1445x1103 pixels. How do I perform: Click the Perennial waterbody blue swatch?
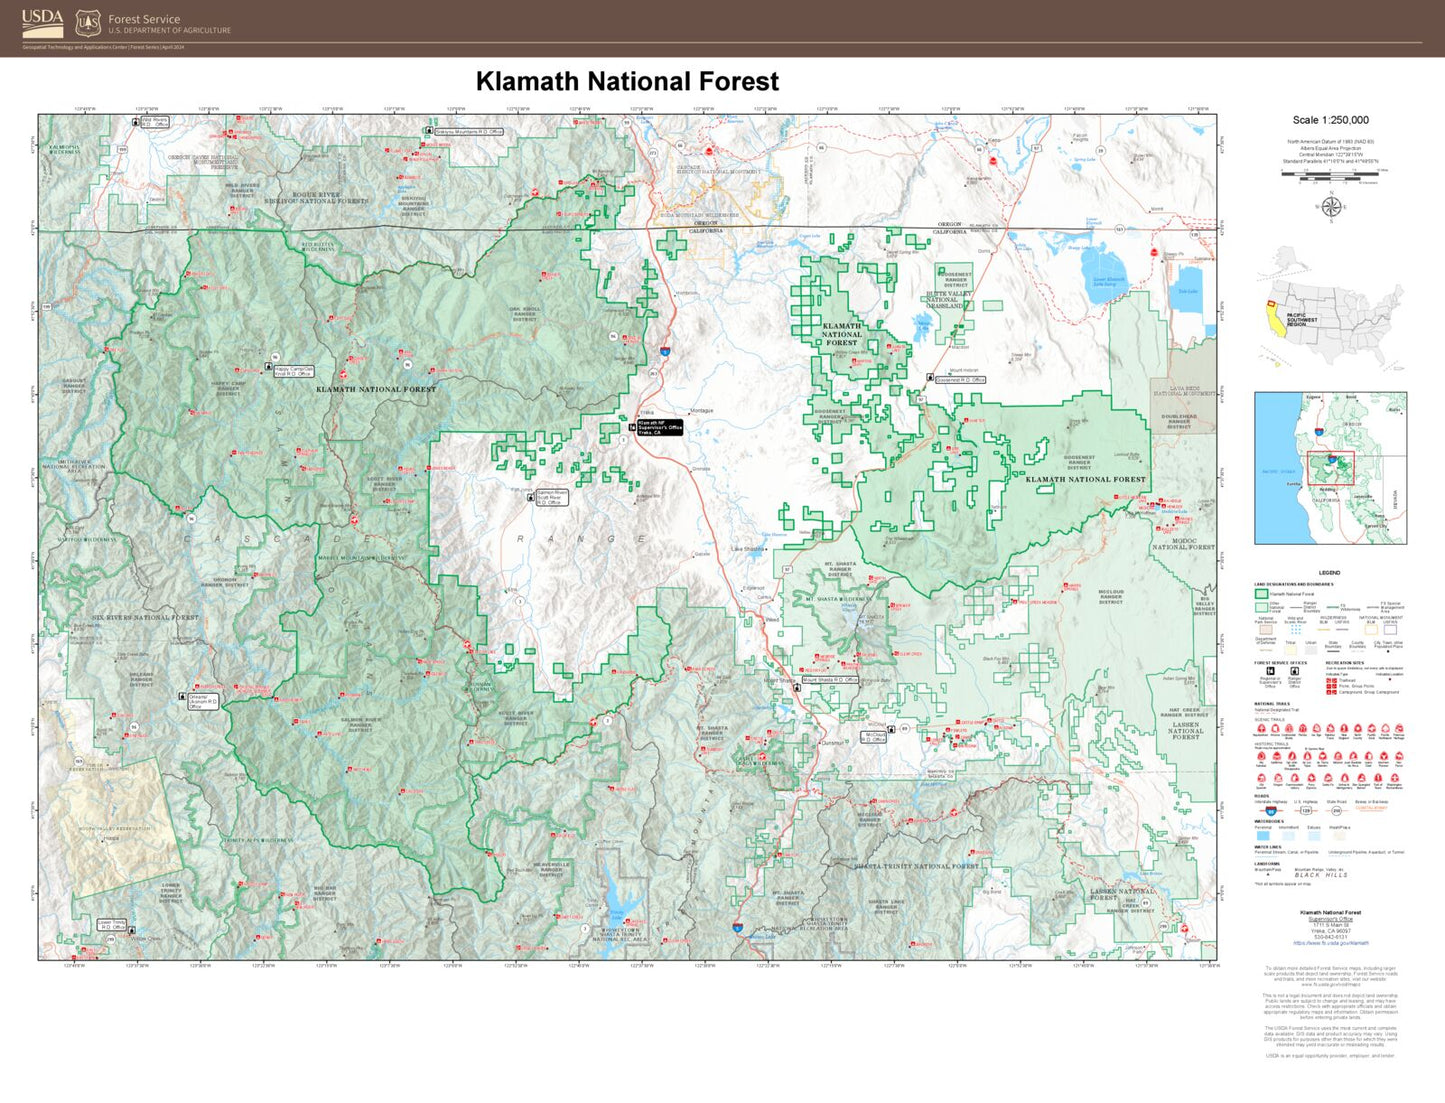coord(1263,836)
